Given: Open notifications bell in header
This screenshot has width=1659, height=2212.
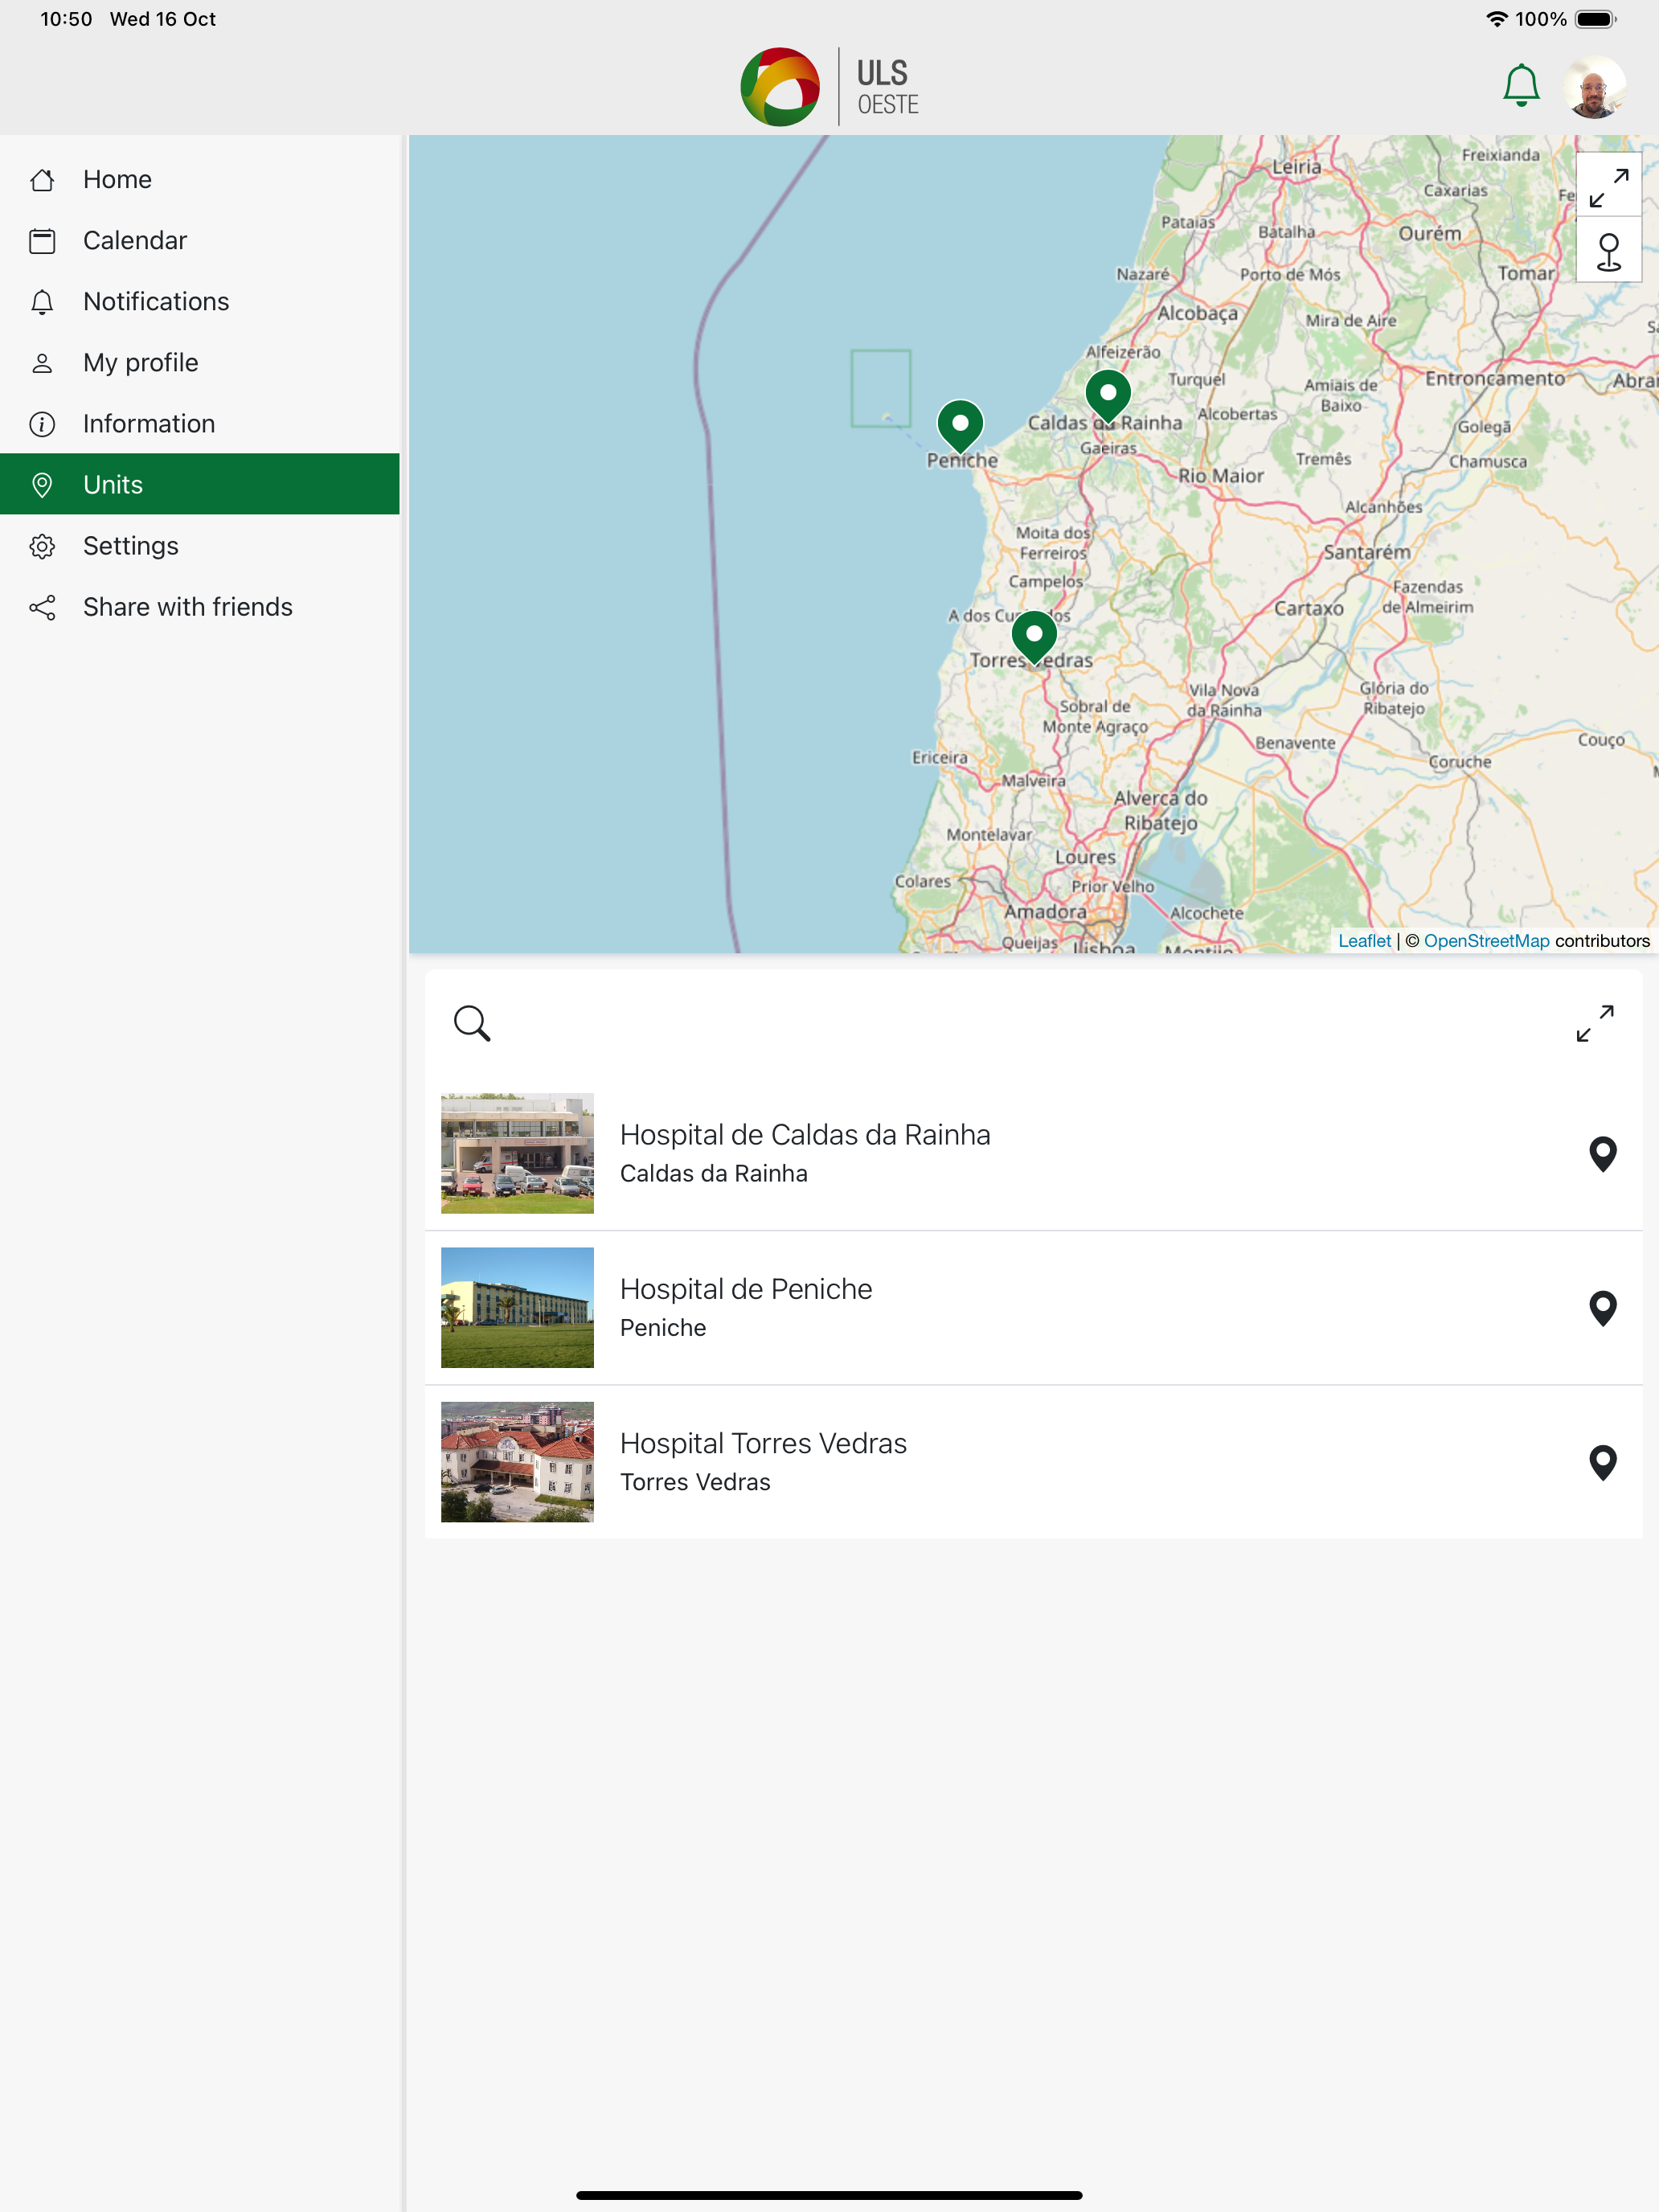Looking at the screenshot, I should click(x=1521, y=86).
